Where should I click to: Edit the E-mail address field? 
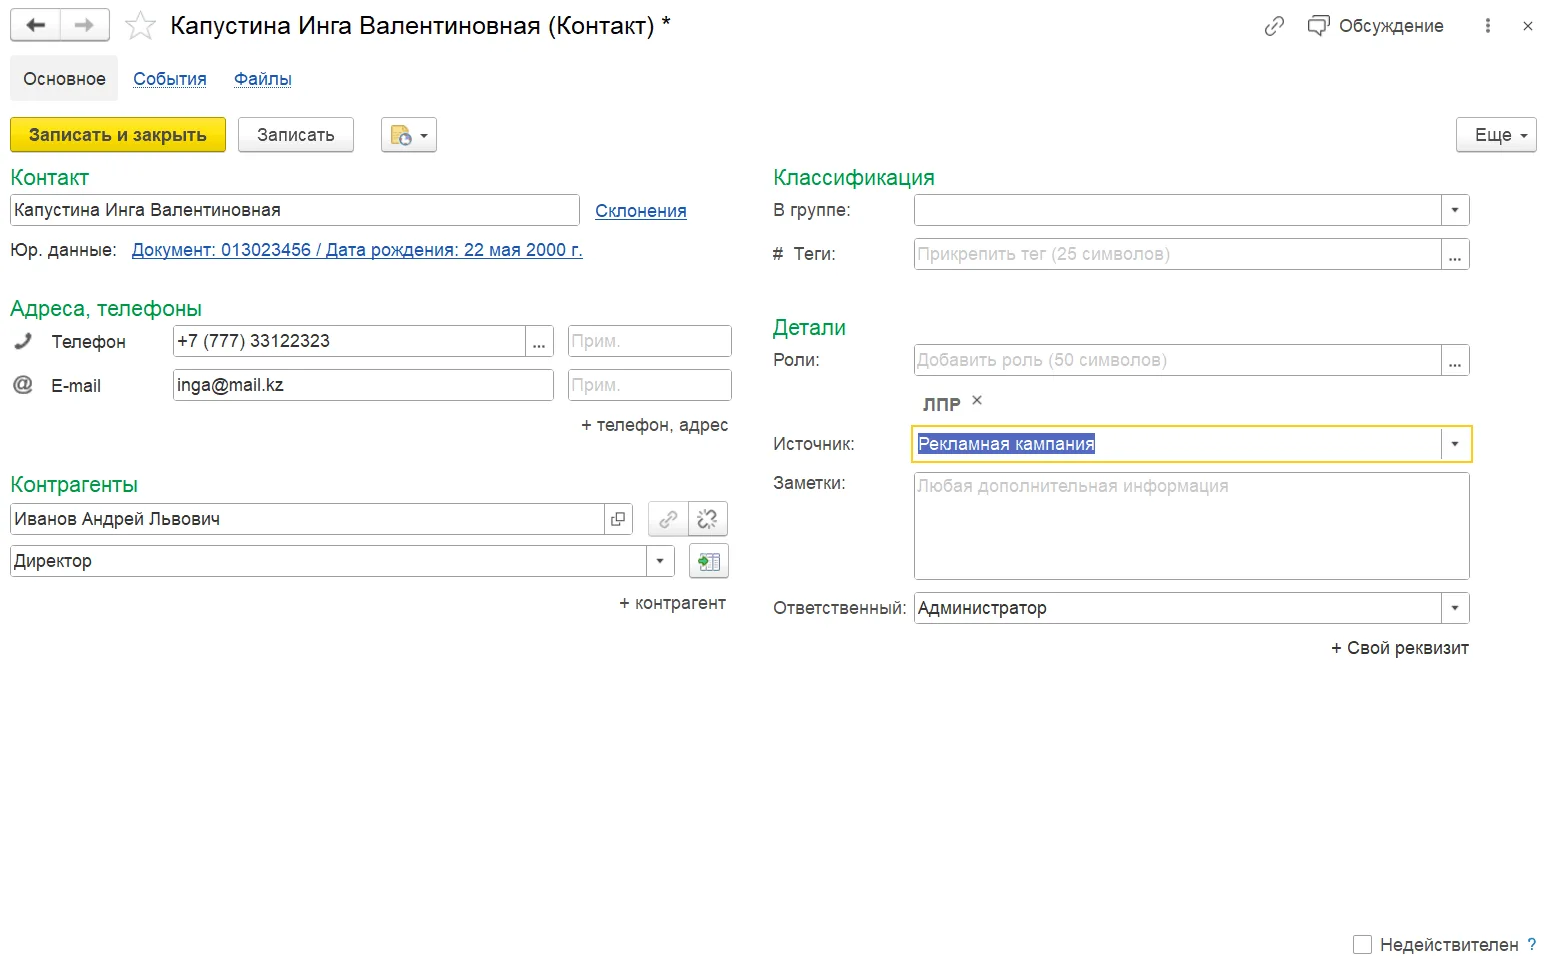(363, 385)
